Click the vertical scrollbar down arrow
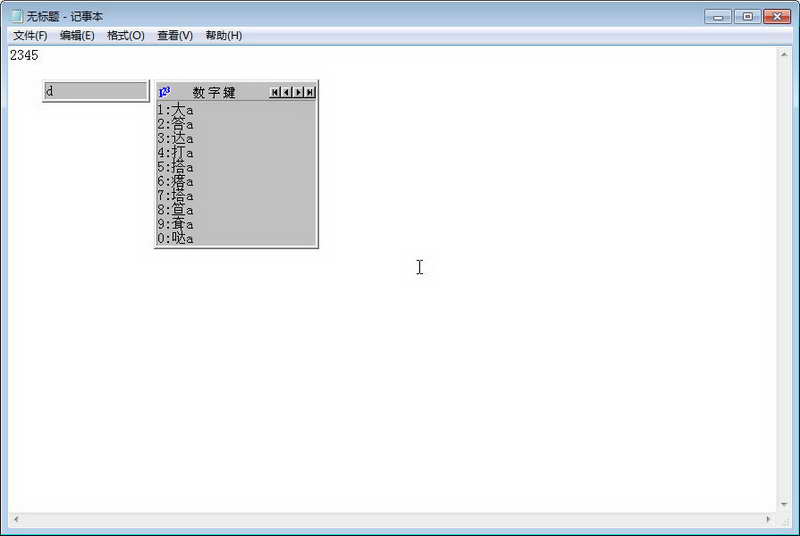The width and height of the screenshot is (800, 536). pos(784,504)
